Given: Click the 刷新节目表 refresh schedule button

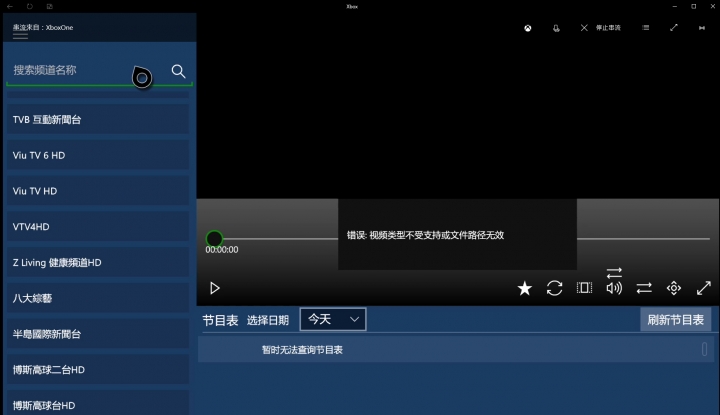Looking at the screenshot, I should tap(675, 320).
